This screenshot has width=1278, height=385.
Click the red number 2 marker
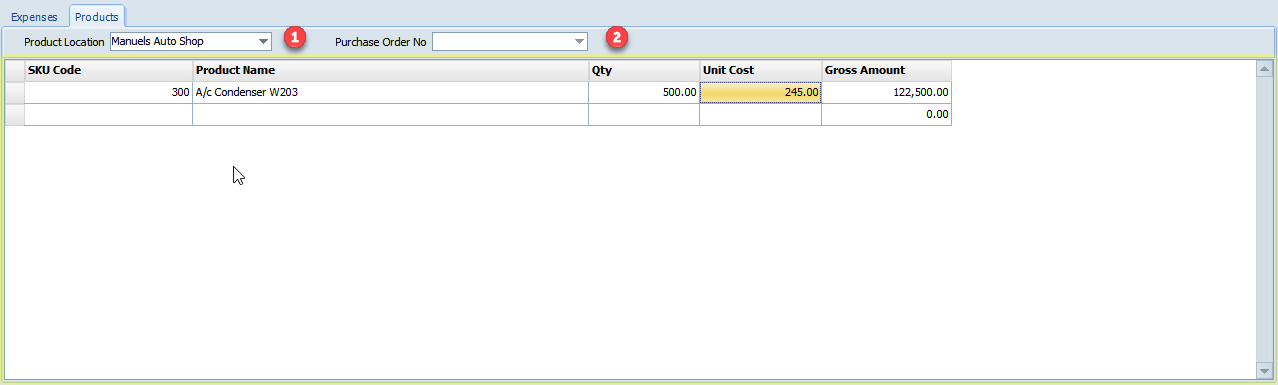coord(617,39)
